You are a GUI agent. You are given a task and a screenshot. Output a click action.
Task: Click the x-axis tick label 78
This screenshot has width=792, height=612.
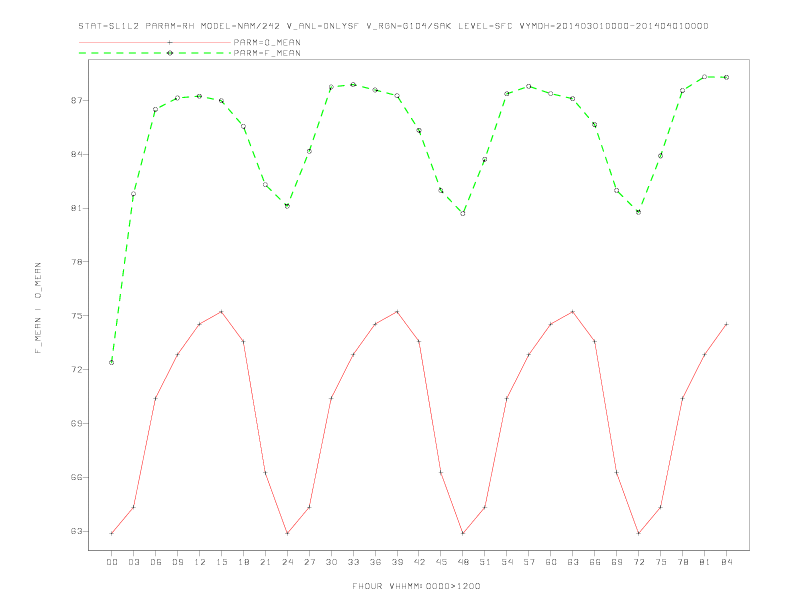[682, 562]
